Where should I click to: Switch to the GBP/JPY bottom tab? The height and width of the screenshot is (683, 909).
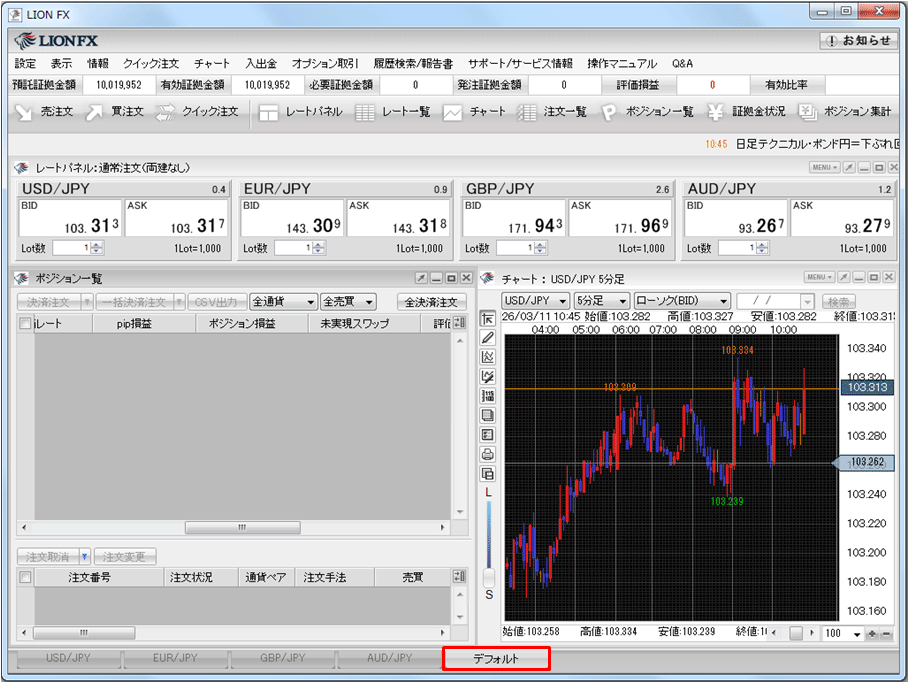(x=282, y=658)
